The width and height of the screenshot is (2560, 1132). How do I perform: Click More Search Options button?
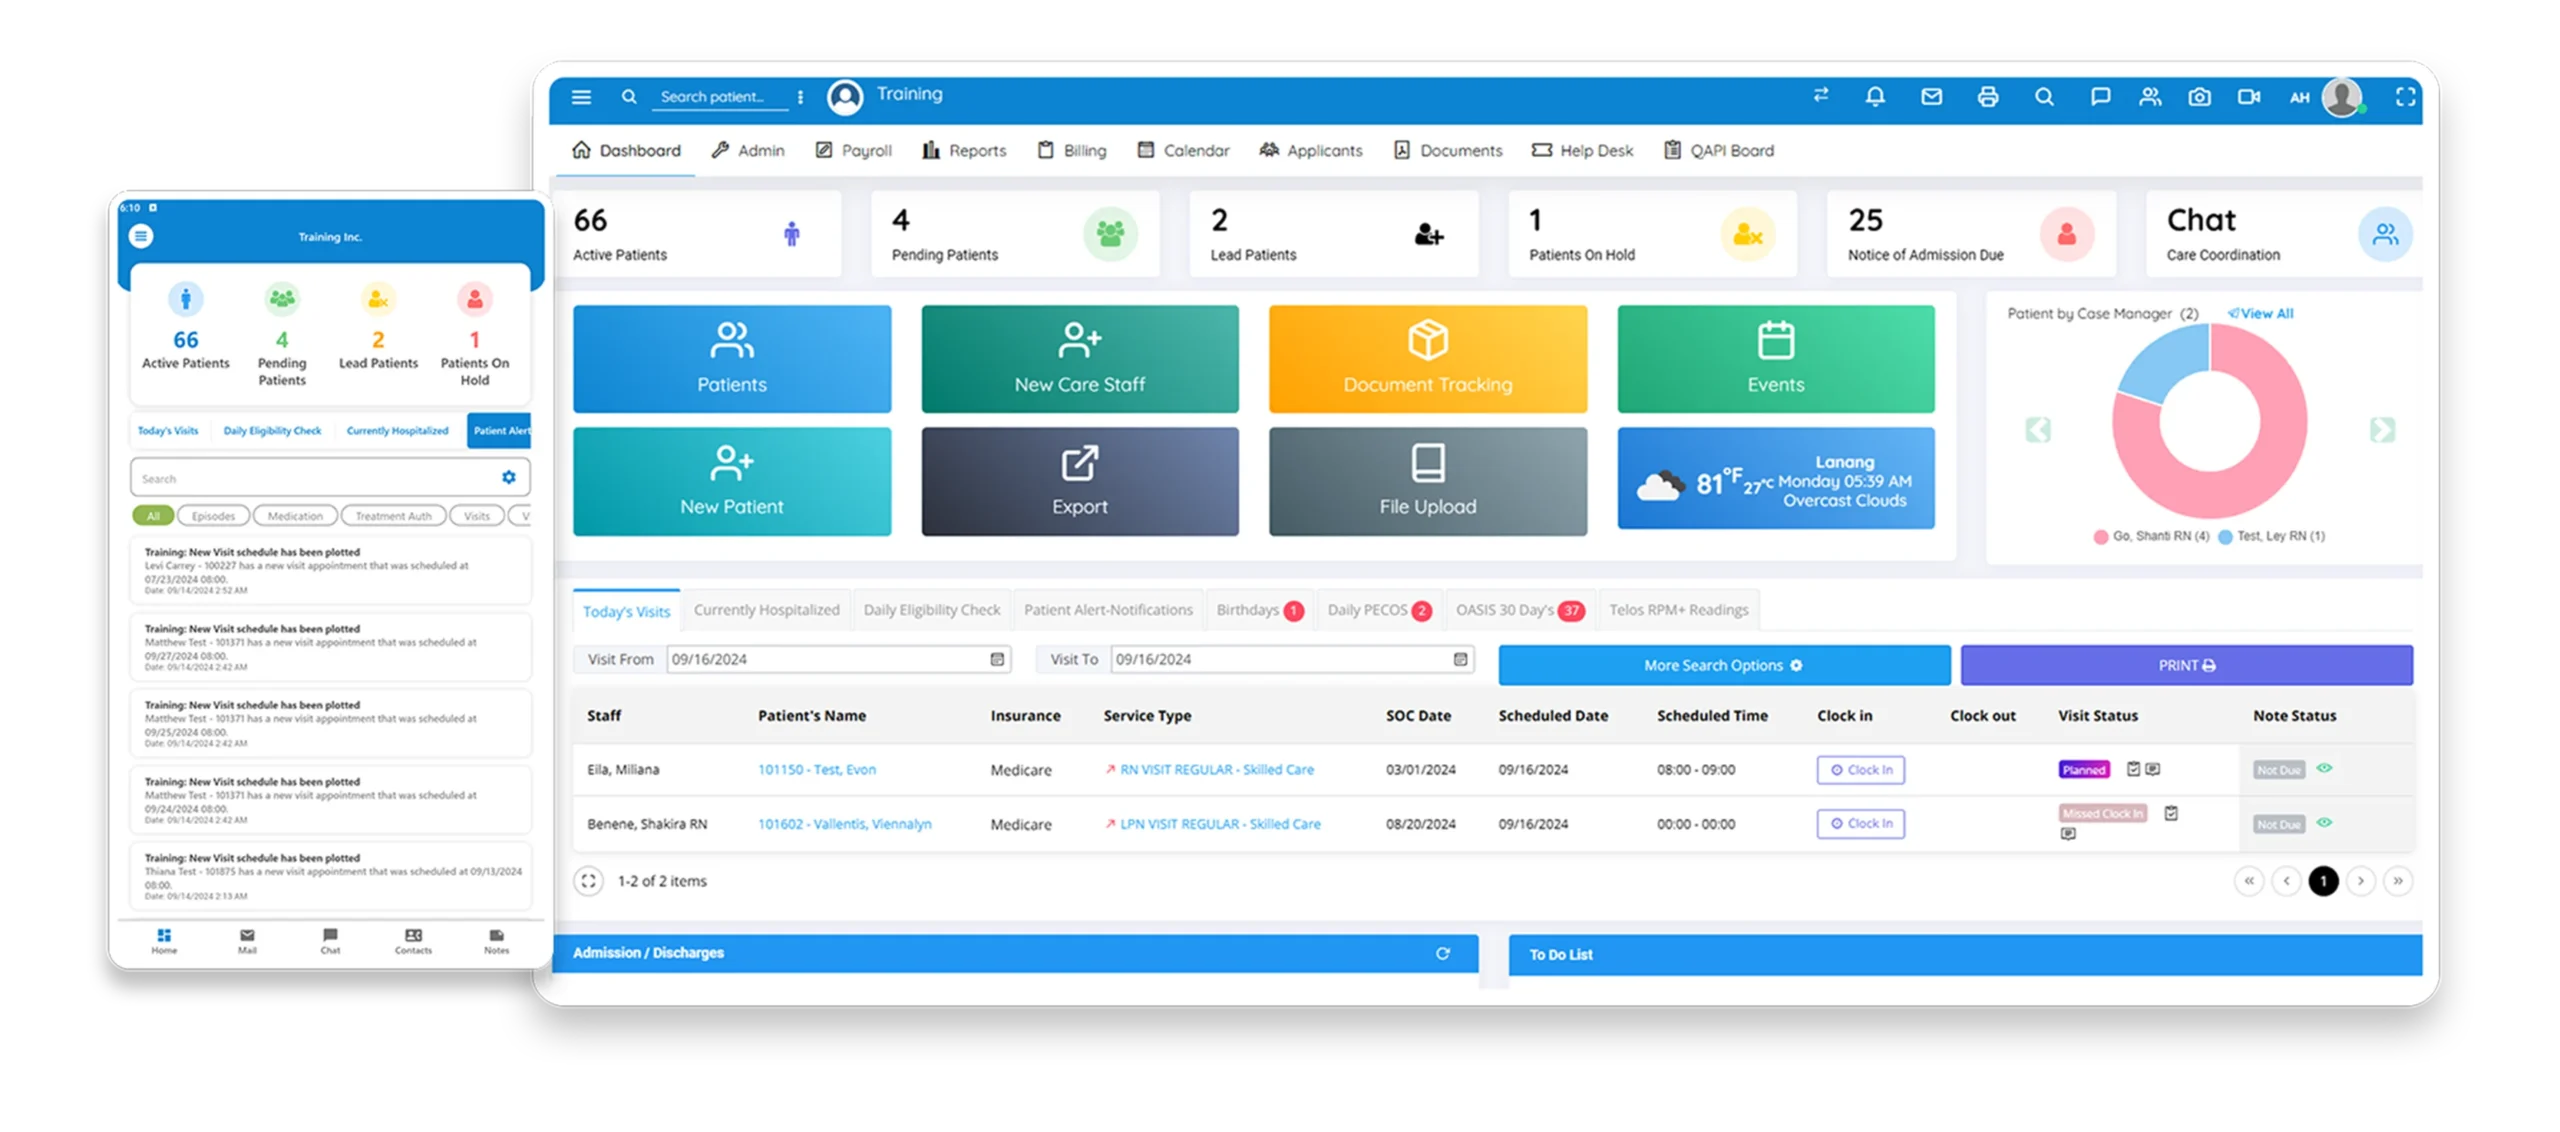1723,665
